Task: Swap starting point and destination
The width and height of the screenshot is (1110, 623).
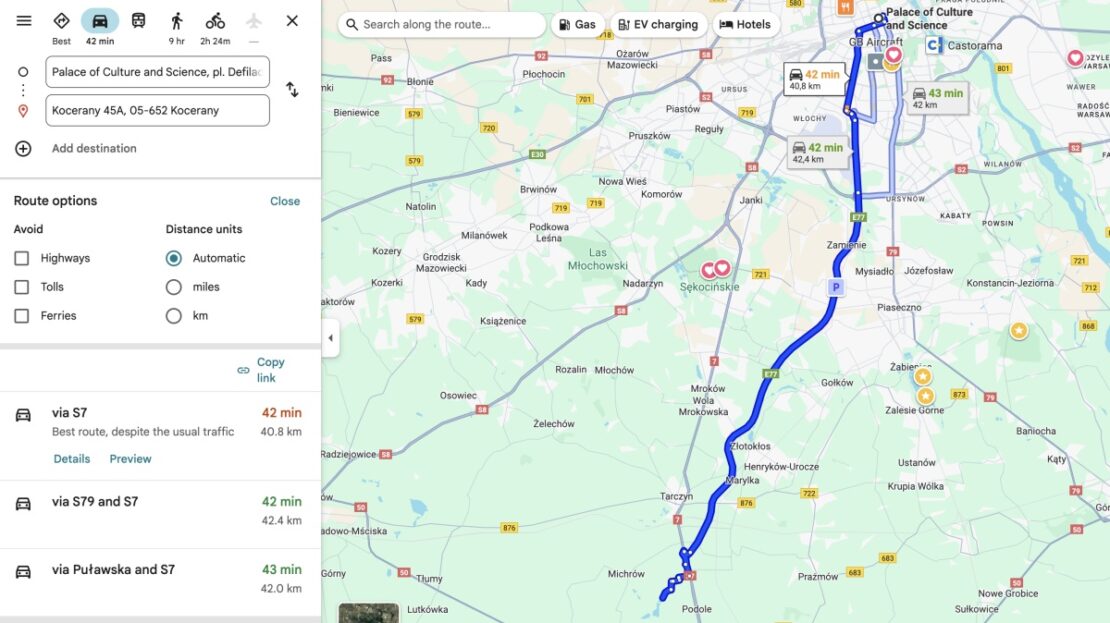Action: (x=292, y=90)
